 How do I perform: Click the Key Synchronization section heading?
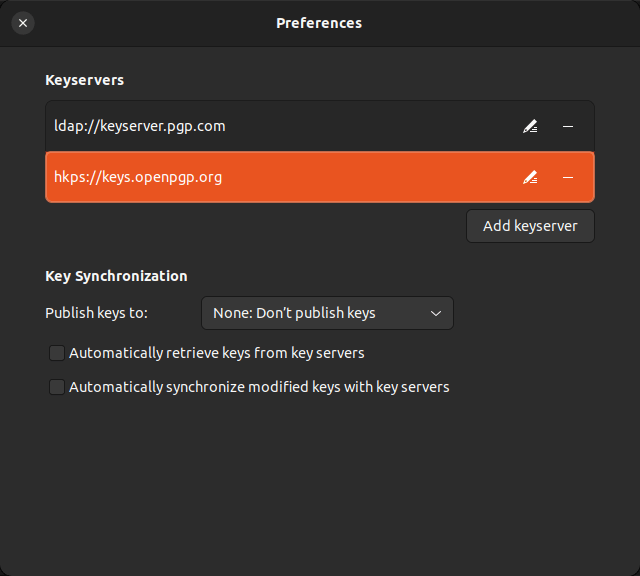(116, 276)
